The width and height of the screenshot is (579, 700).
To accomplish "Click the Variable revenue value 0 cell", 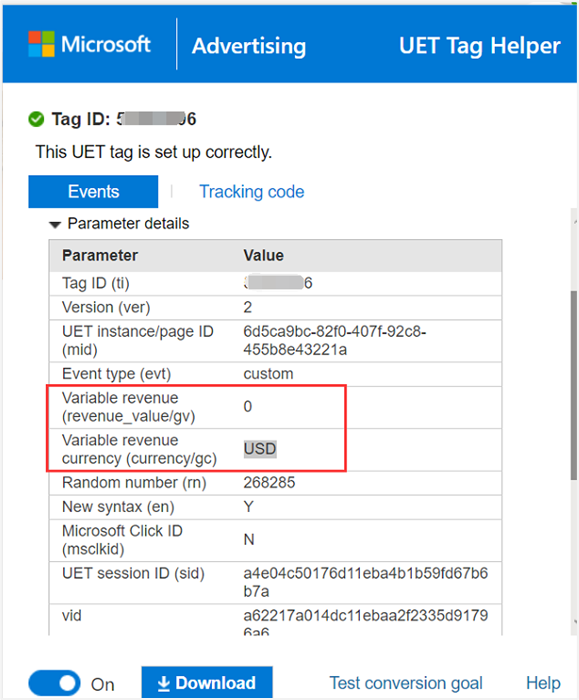I will (x=248, y=407).
